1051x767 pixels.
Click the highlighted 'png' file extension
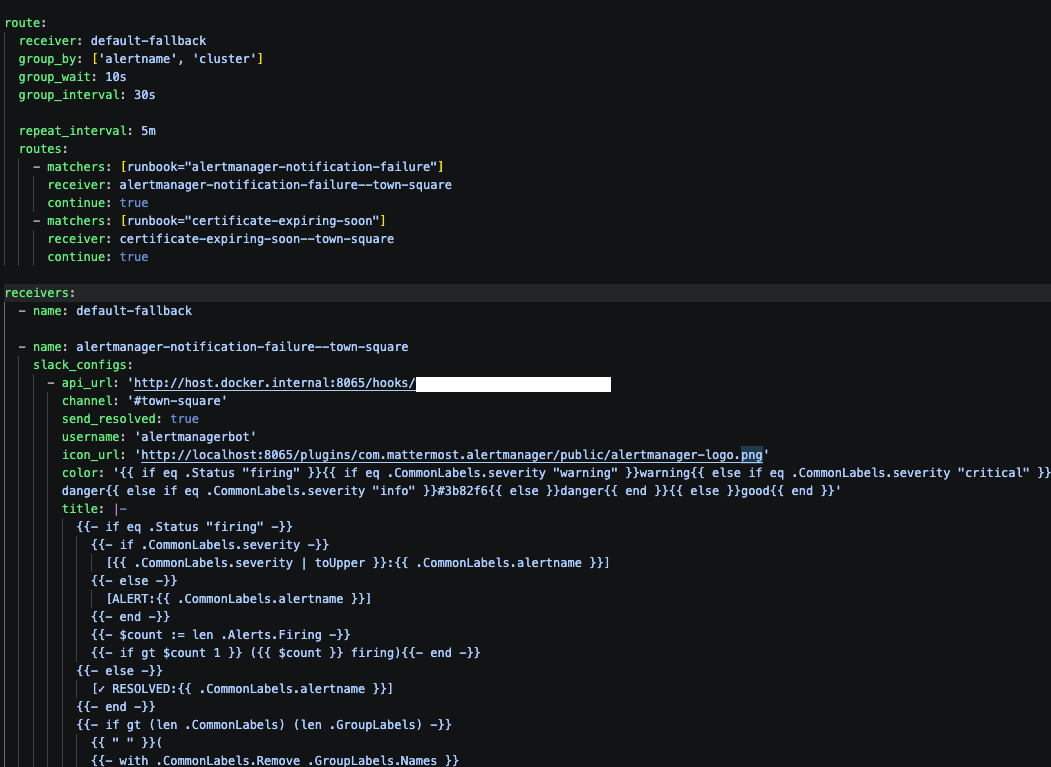click(751, 455)
